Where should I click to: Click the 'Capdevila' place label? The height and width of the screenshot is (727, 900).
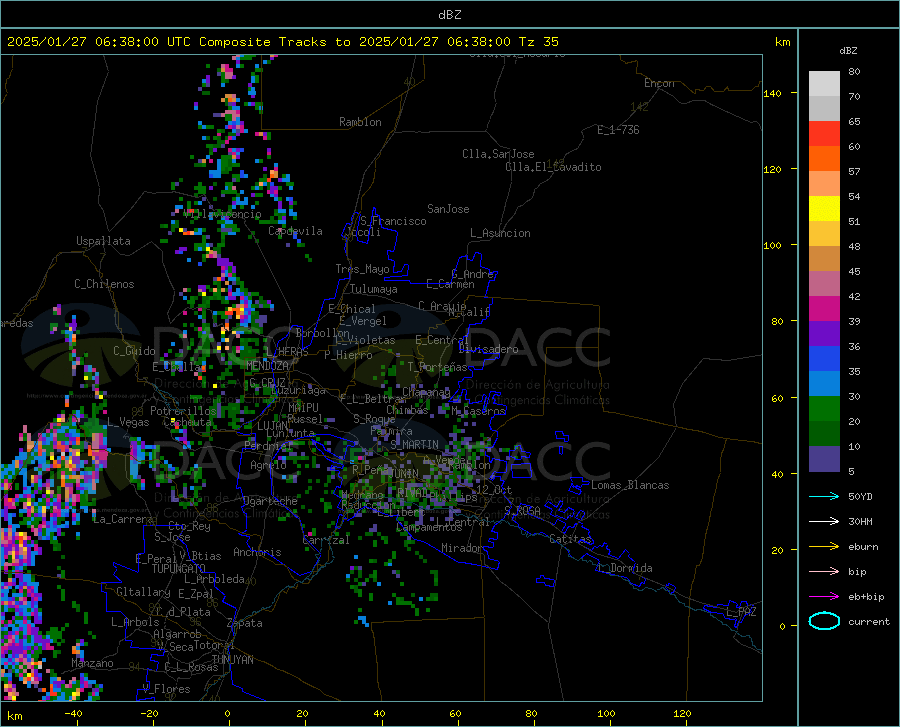click(x=295, y=231)
